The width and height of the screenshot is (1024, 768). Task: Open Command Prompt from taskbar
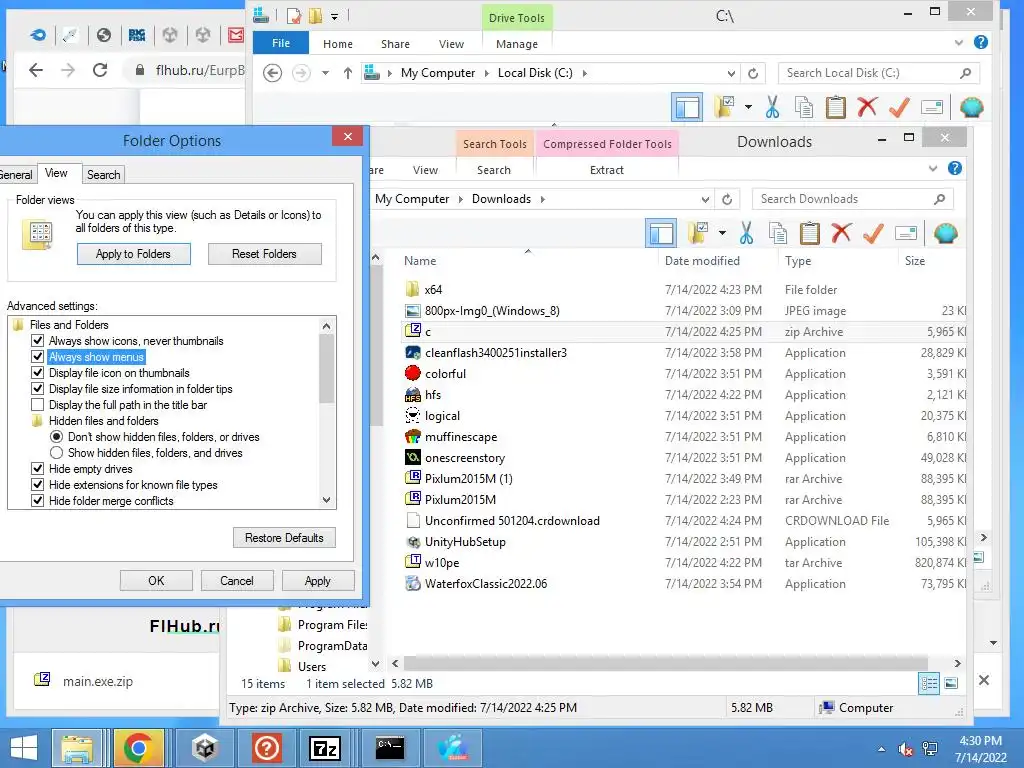(390, 748)
